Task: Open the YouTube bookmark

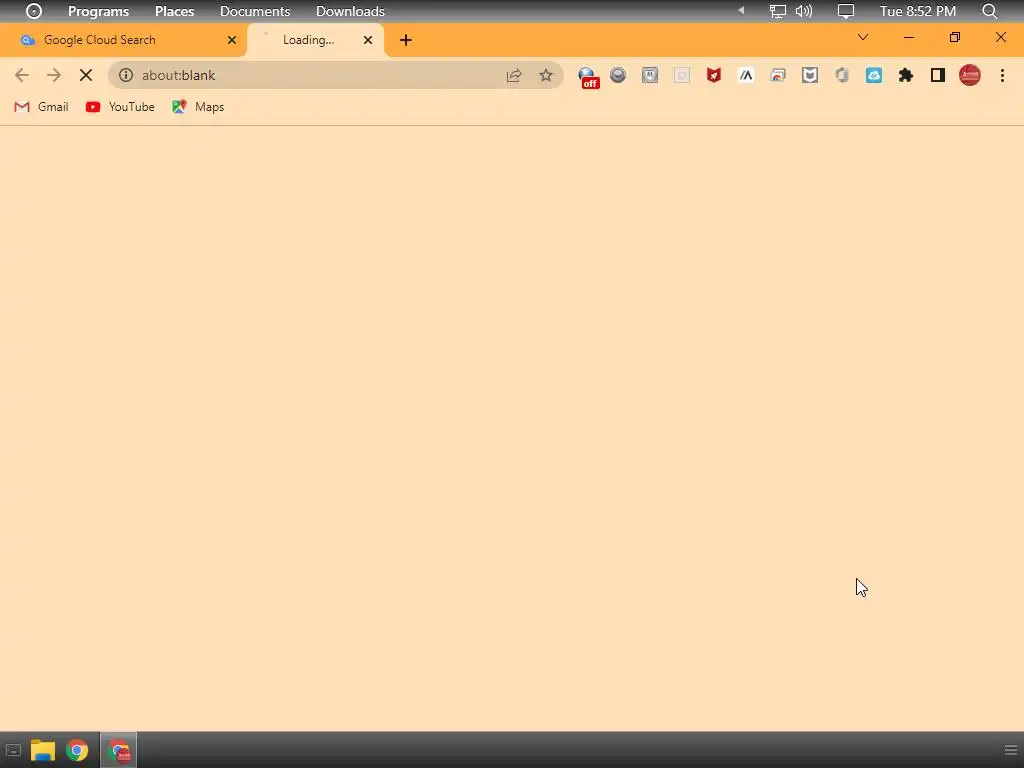Action: pos(120,106)
